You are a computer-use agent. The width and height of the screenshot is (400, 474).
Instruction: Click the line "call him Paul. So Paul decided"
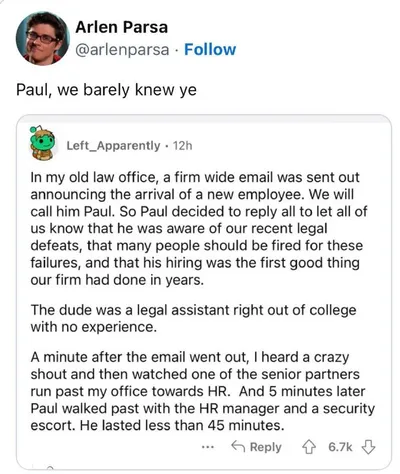199,212
